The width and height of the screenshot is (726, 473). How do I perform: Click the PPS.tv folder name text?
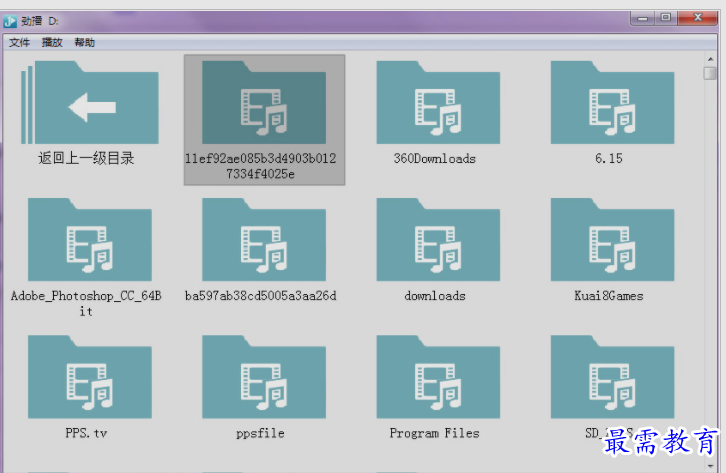(x=86, y=433)
